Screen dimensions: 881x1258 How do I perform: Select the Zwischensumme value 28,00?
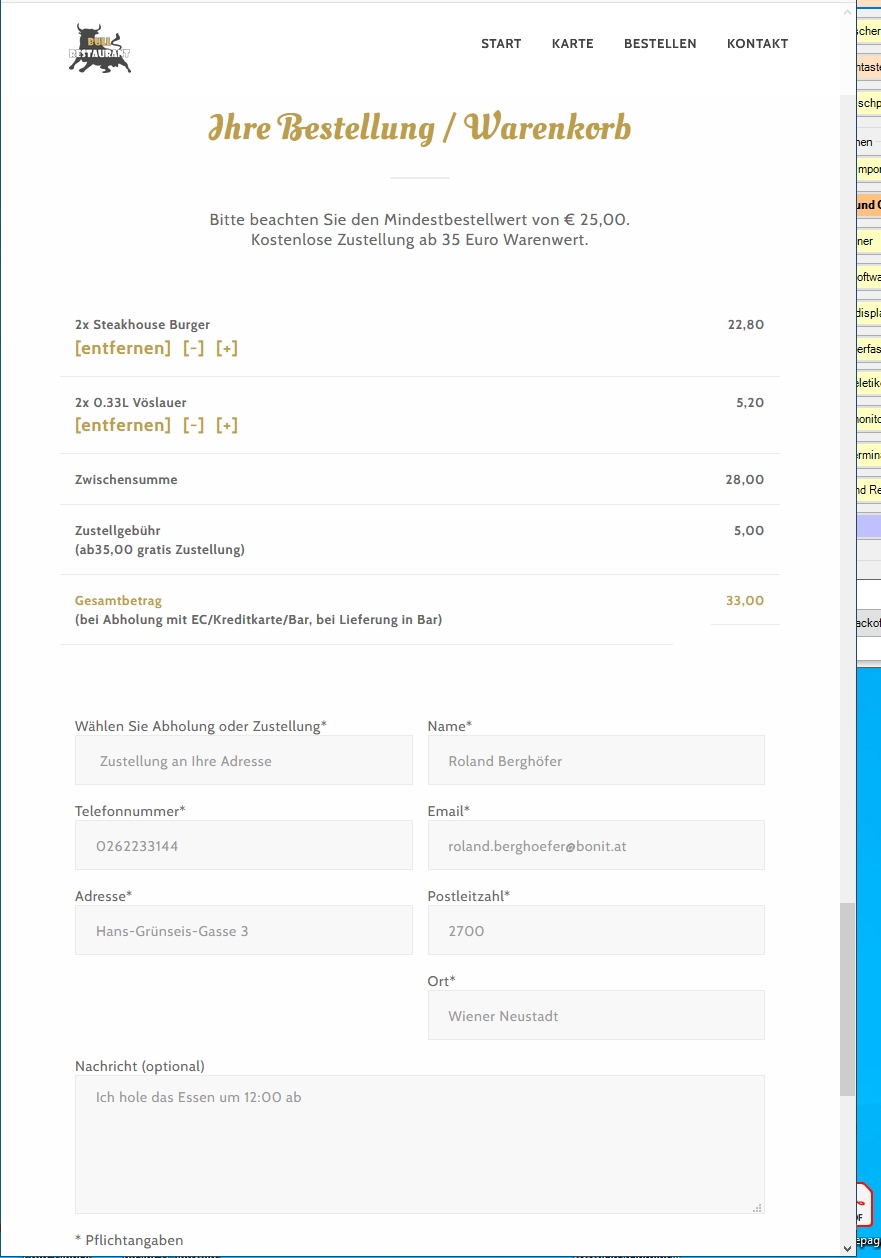(745, 480)
